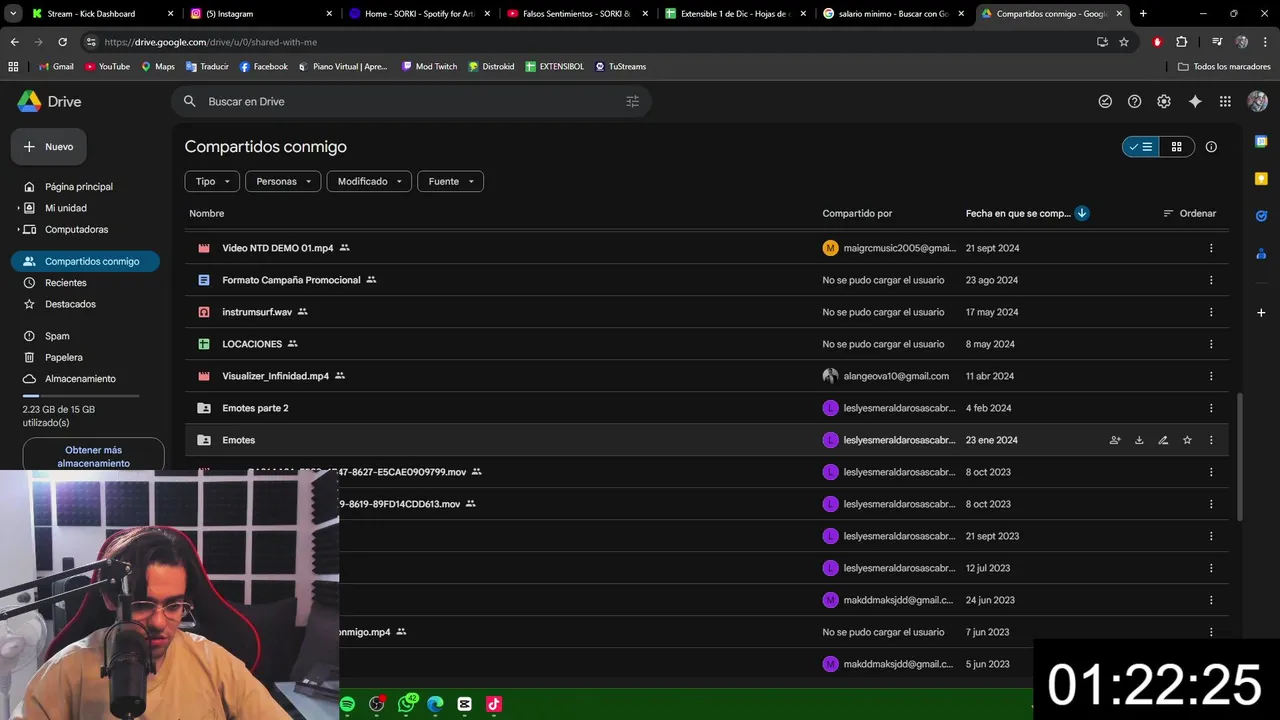The height and width of the screenshot is (720, 1280).
Task: Open WhatsApp from the taskbar
Action: (x=406, y=704)
